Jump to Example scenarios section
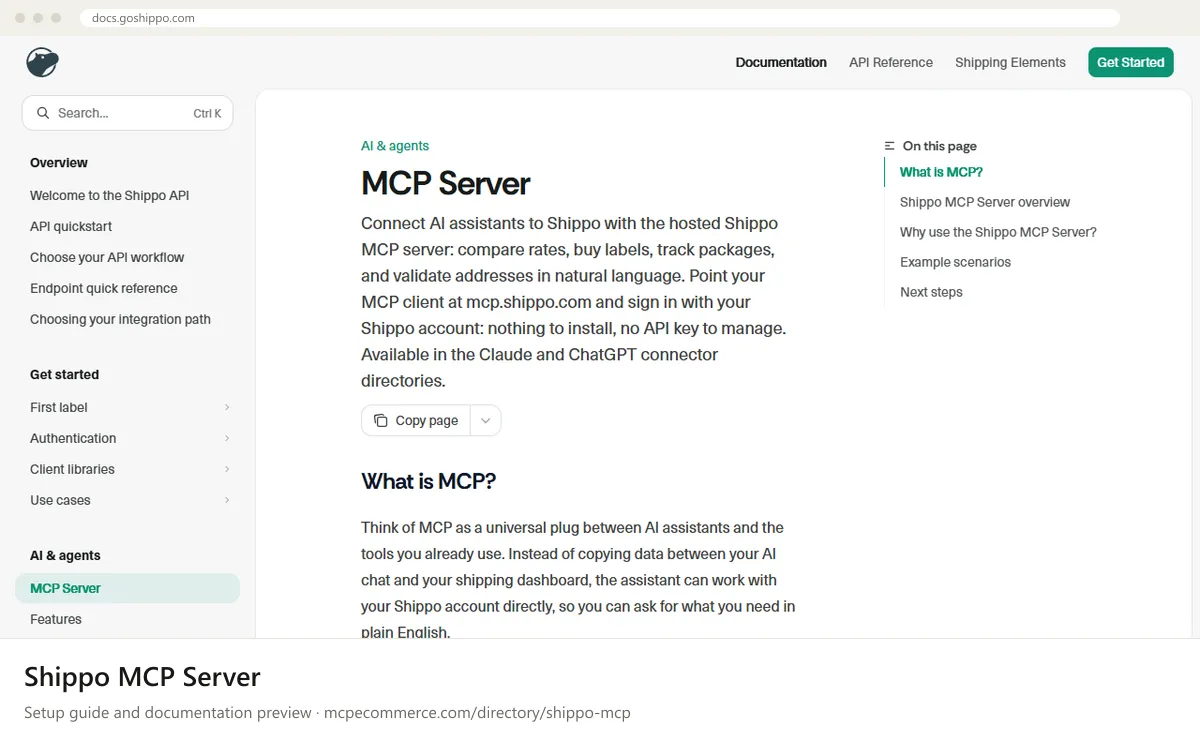Image resolution: width=1200 pixels, height=750 pixels. point(955,262)
